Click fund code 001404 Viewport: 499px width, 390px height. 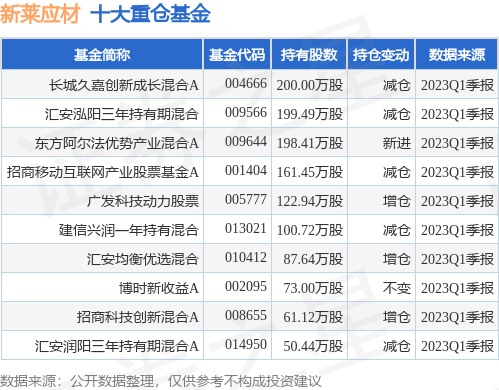pyautogui.click(x=246, y=170)
